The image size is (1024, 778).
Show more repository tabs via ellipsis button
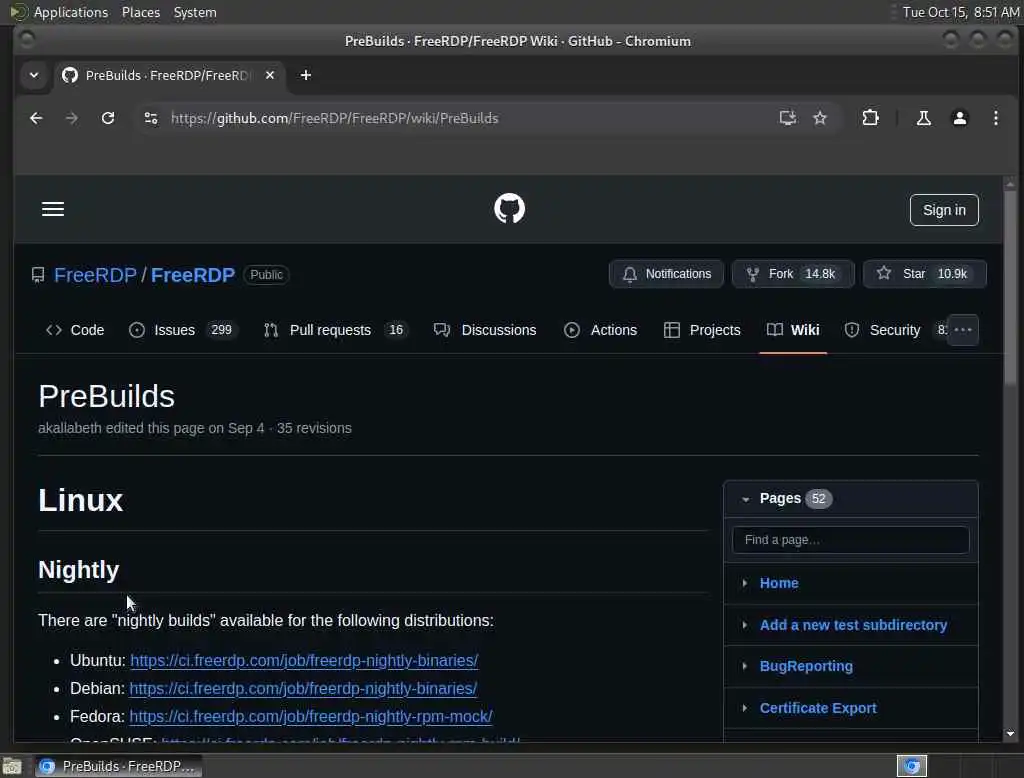(963, 330)
